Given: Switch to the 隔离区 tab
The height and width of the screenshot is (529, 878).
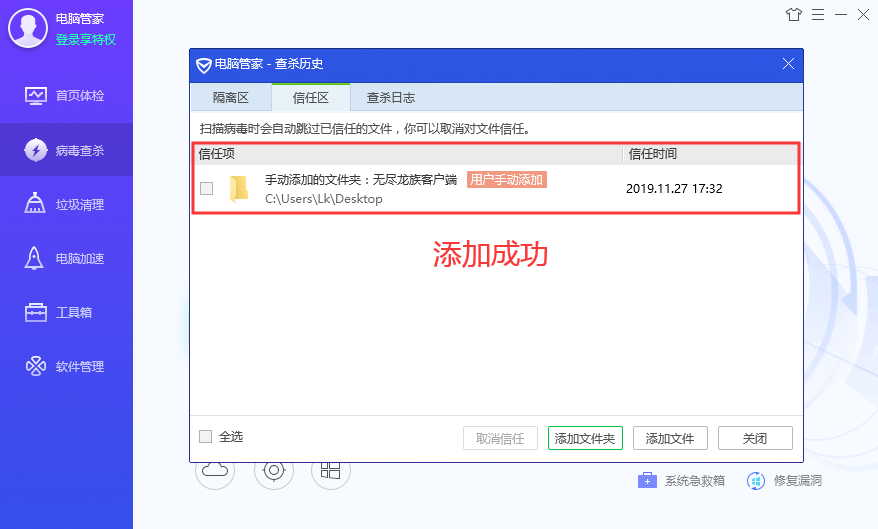Looking at the screenshot, I should click(x=231, y=97).
